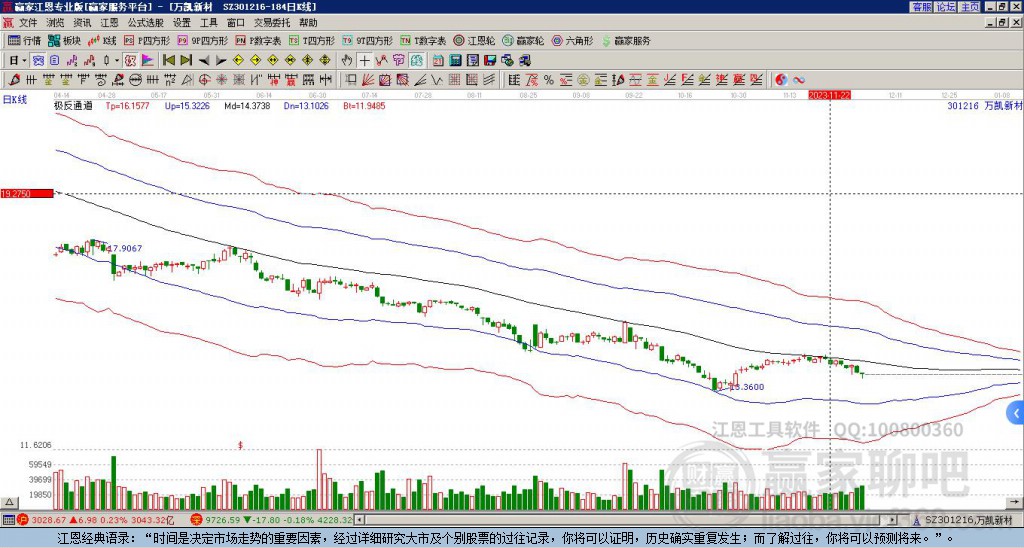
Task: Open the 六角形 hexagon chart
Action: pyautogui.click(x=573, y=40)
